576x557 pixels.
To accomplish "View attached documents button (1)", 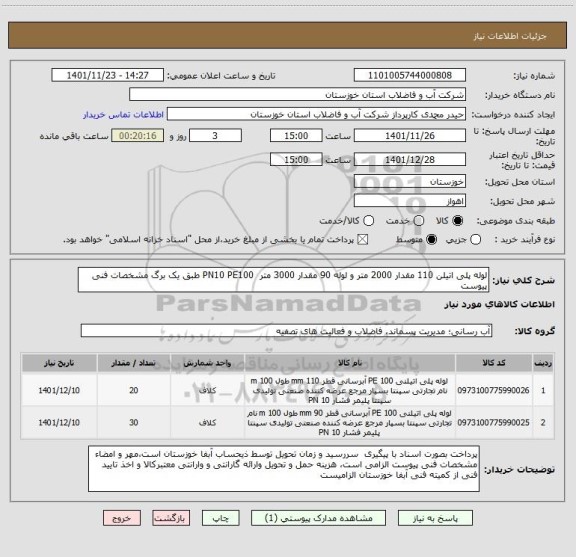I will click(318, 518).
